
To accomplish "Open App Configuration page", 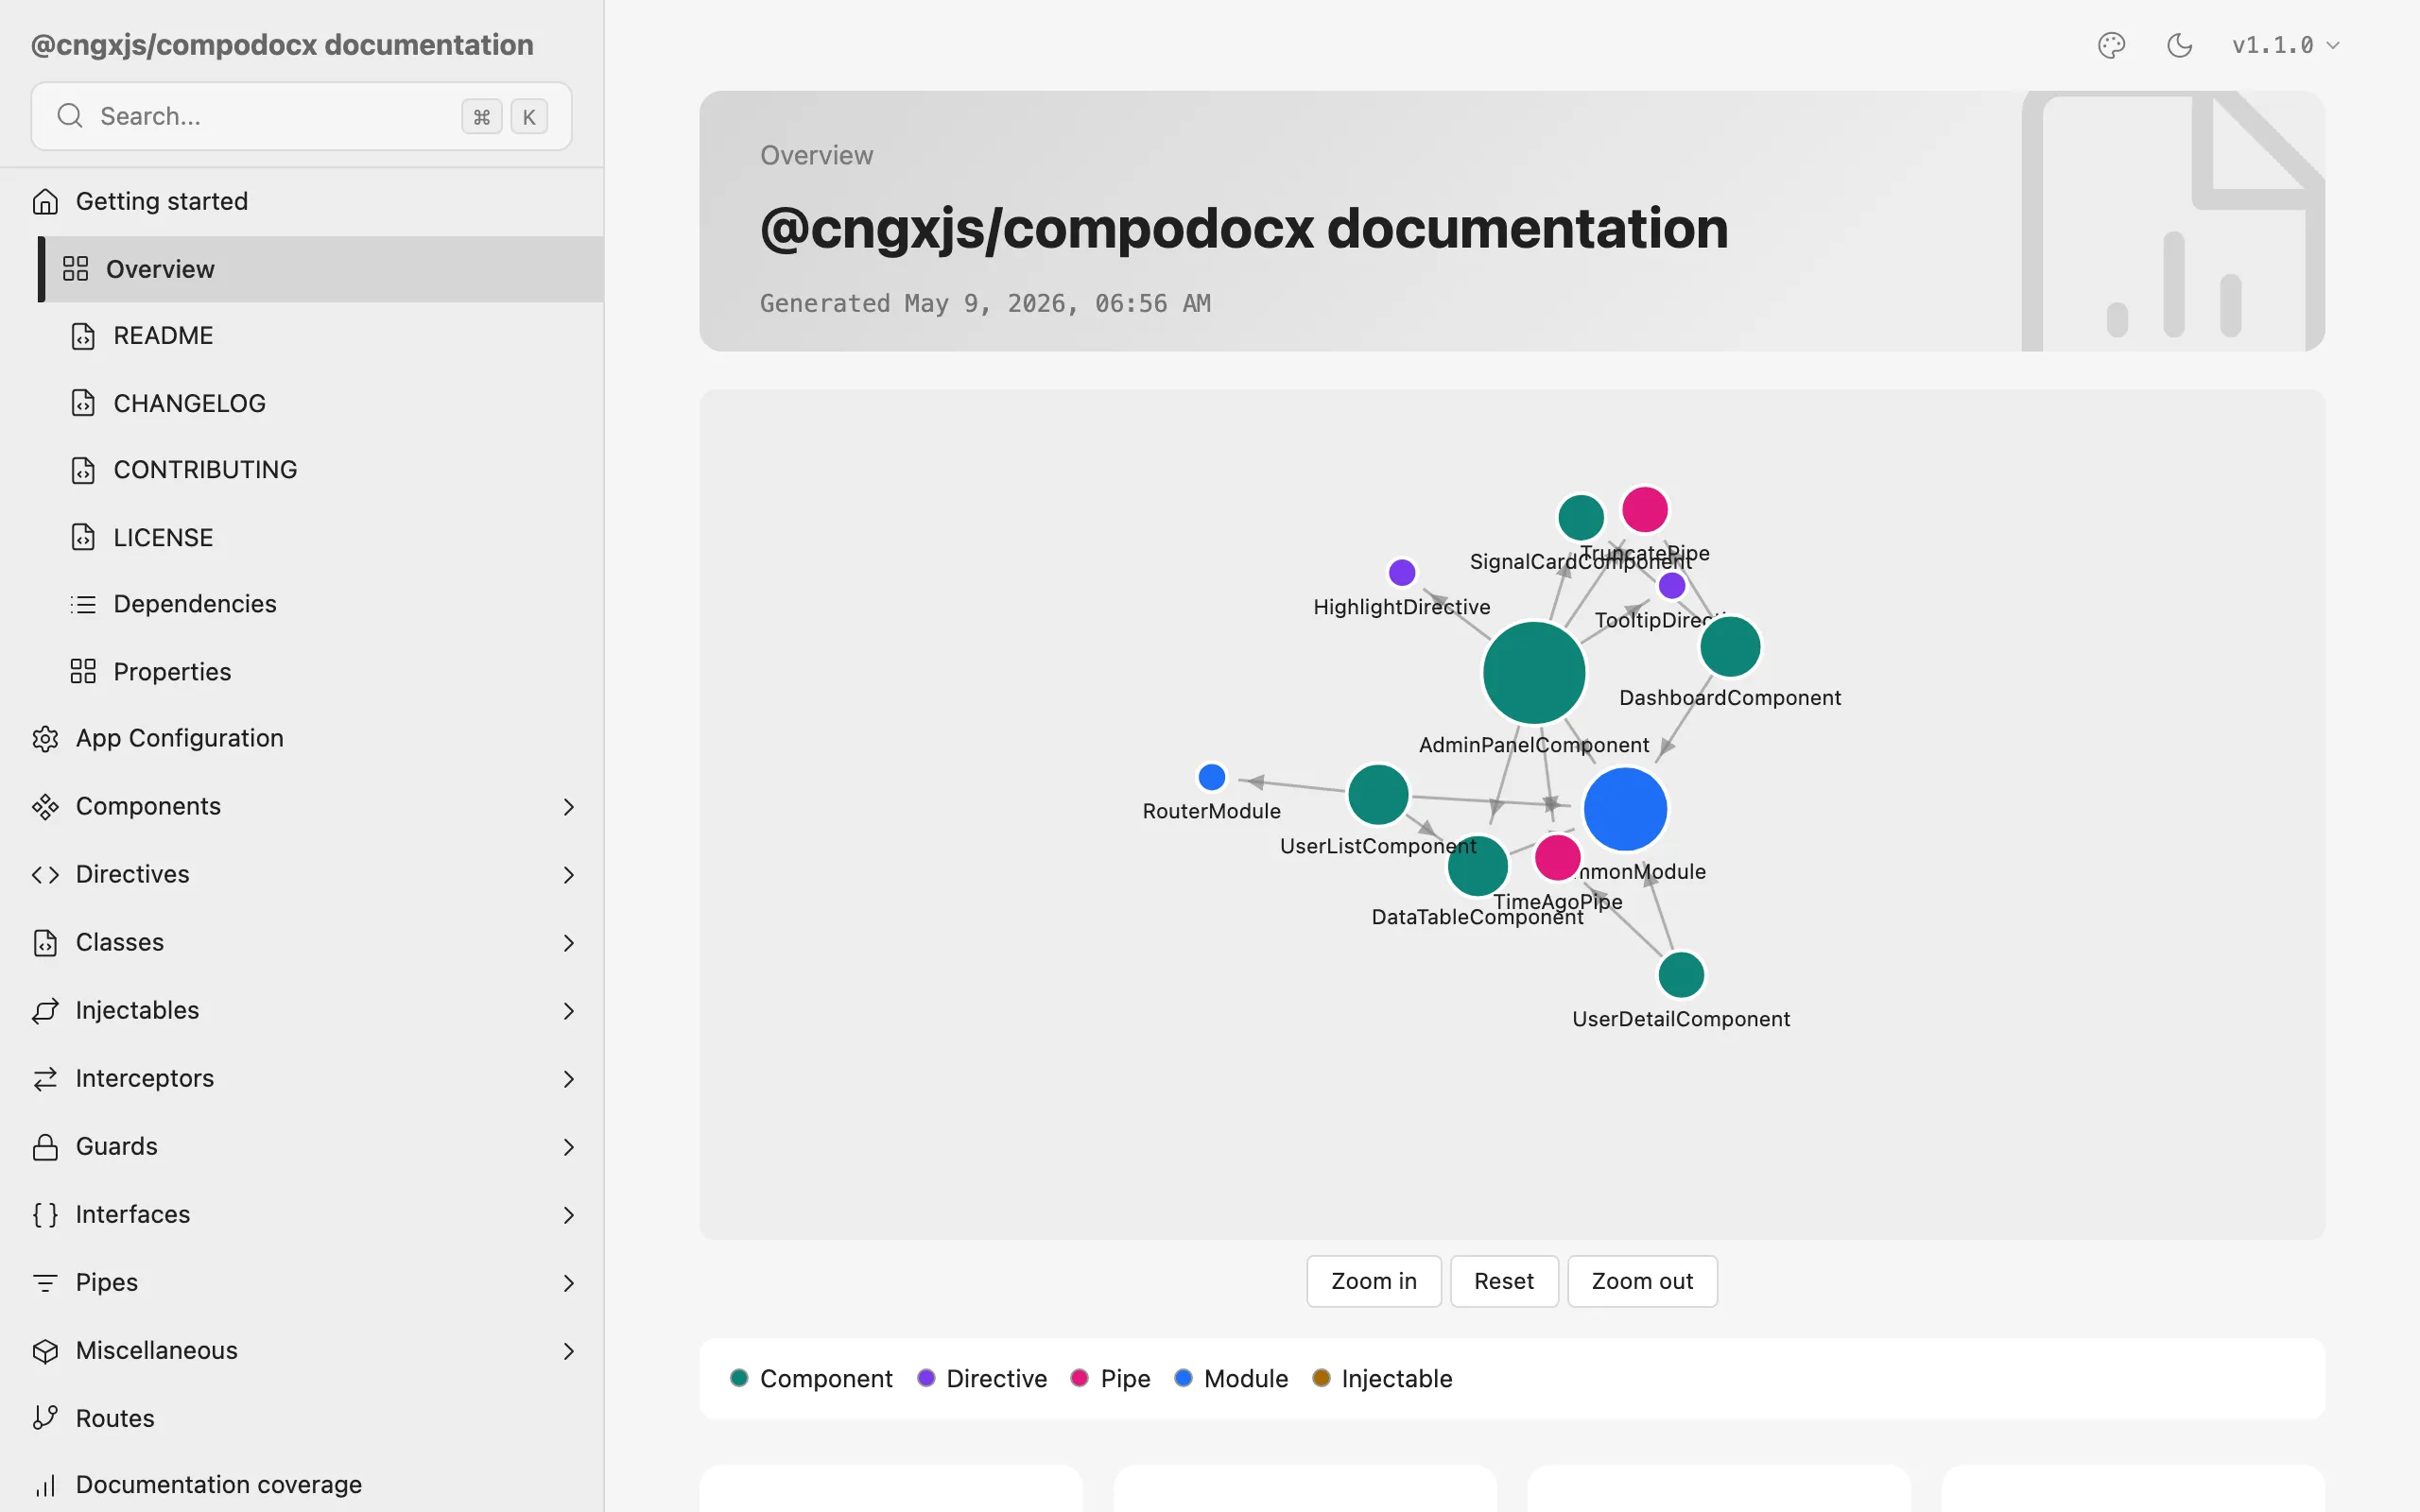I will (x=180, y=738).
